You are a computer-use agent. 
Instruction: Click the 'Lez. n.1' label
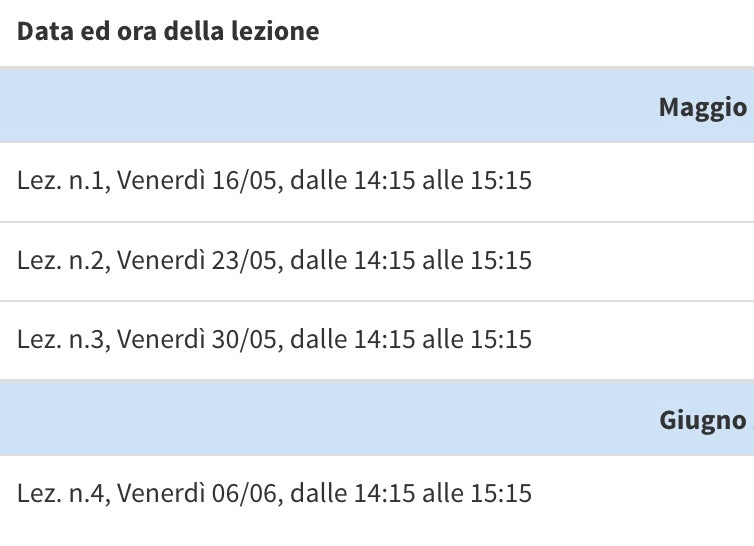pos(62,181)
